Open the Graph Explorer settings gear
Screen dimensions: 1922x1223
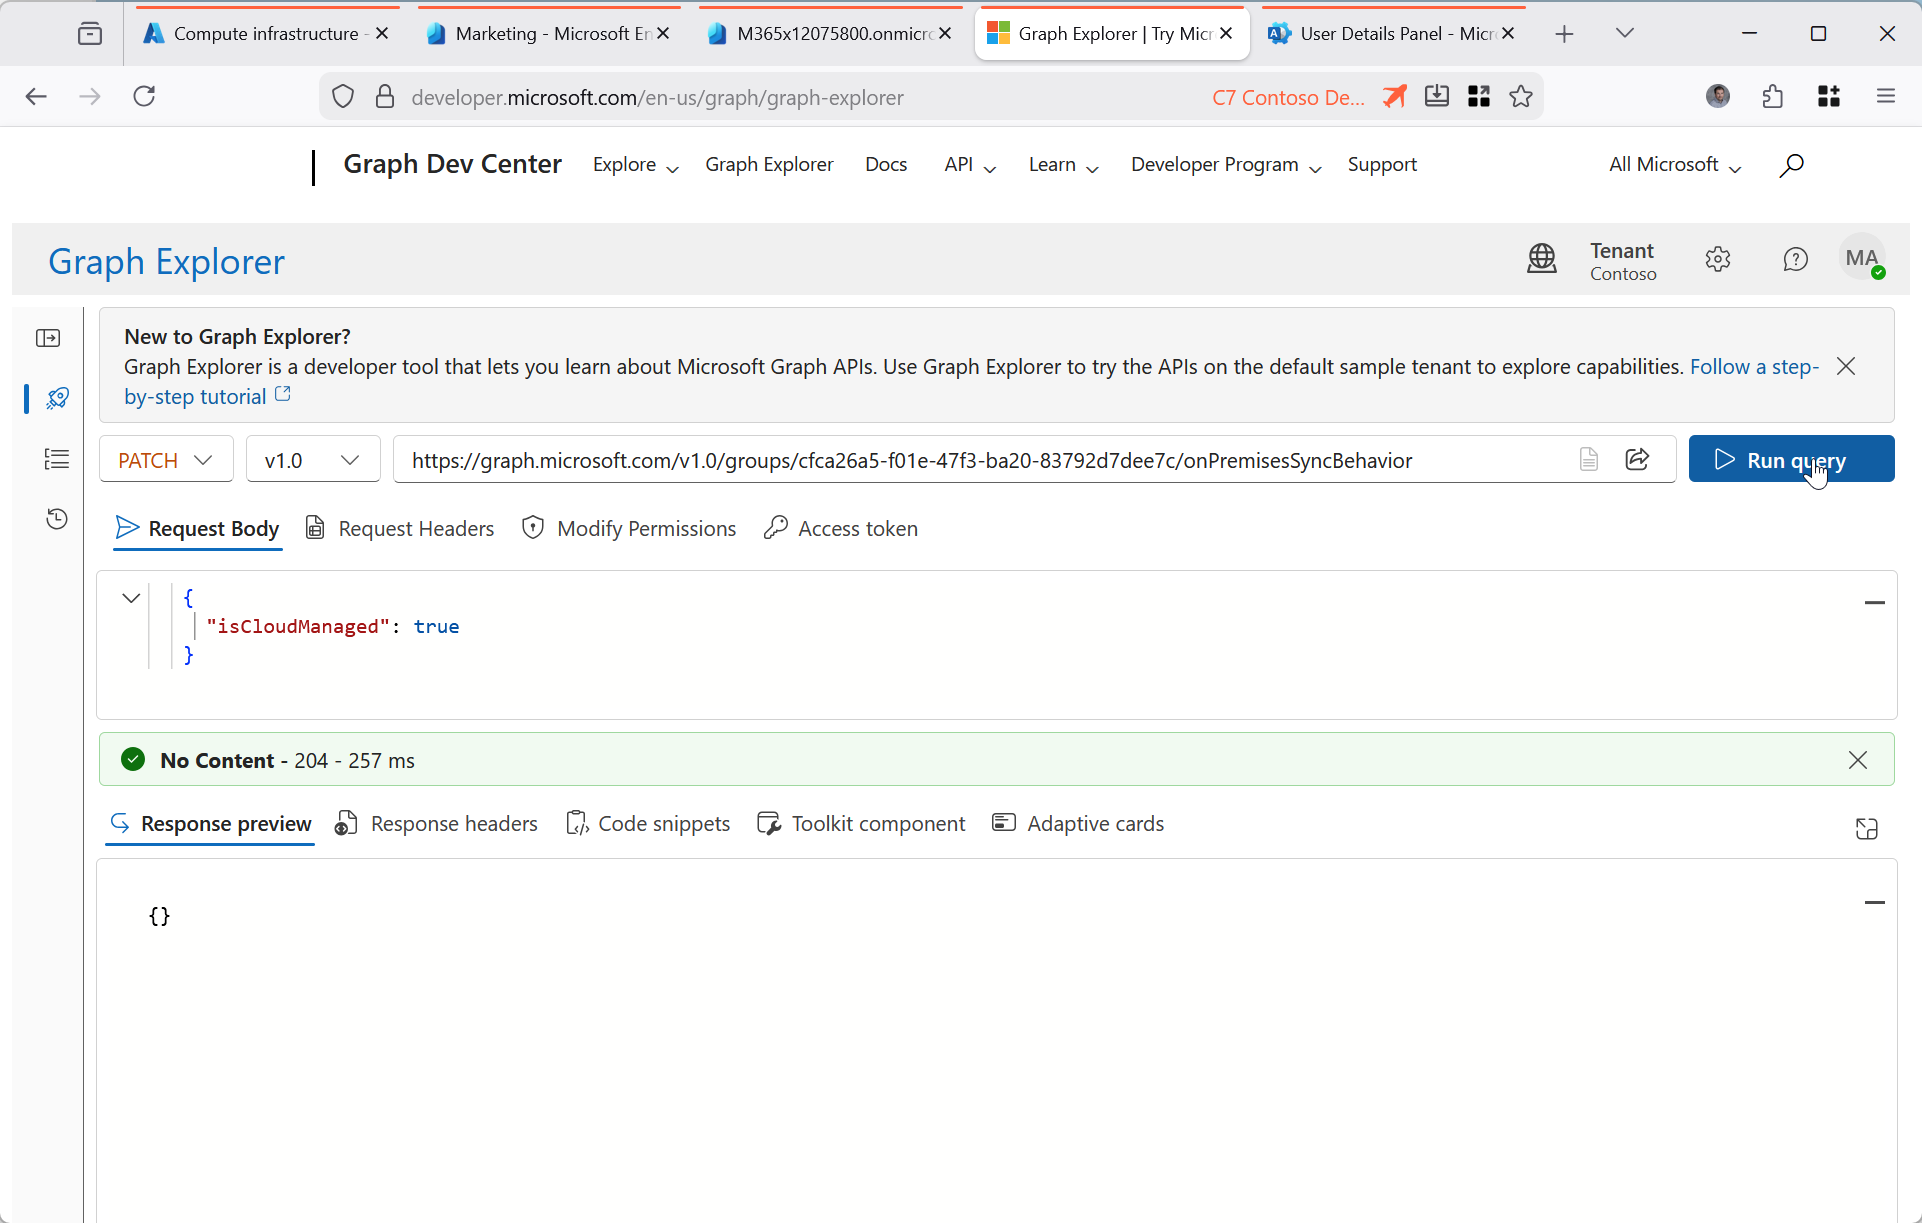(x=1717, y=260)
